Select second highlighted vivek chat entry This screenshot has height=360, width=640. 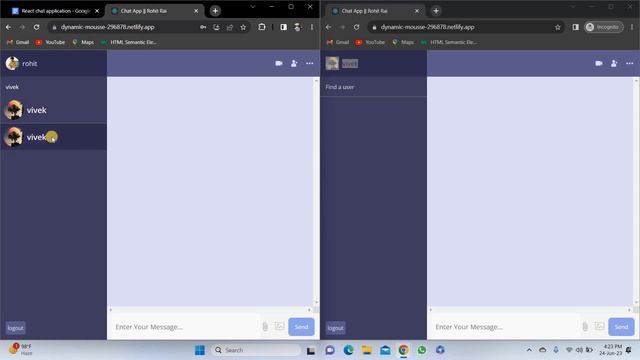coord(53,137)
